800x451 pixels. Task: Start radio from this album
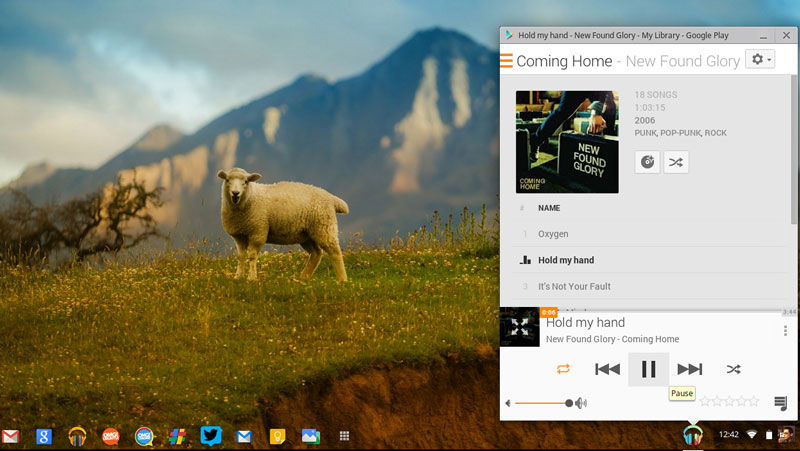point(647,162)
